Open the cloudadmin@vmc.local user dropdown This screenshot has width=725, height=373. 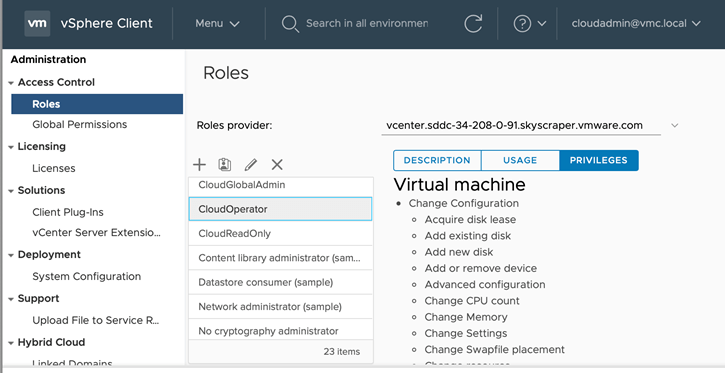click(x=636, y=23)
